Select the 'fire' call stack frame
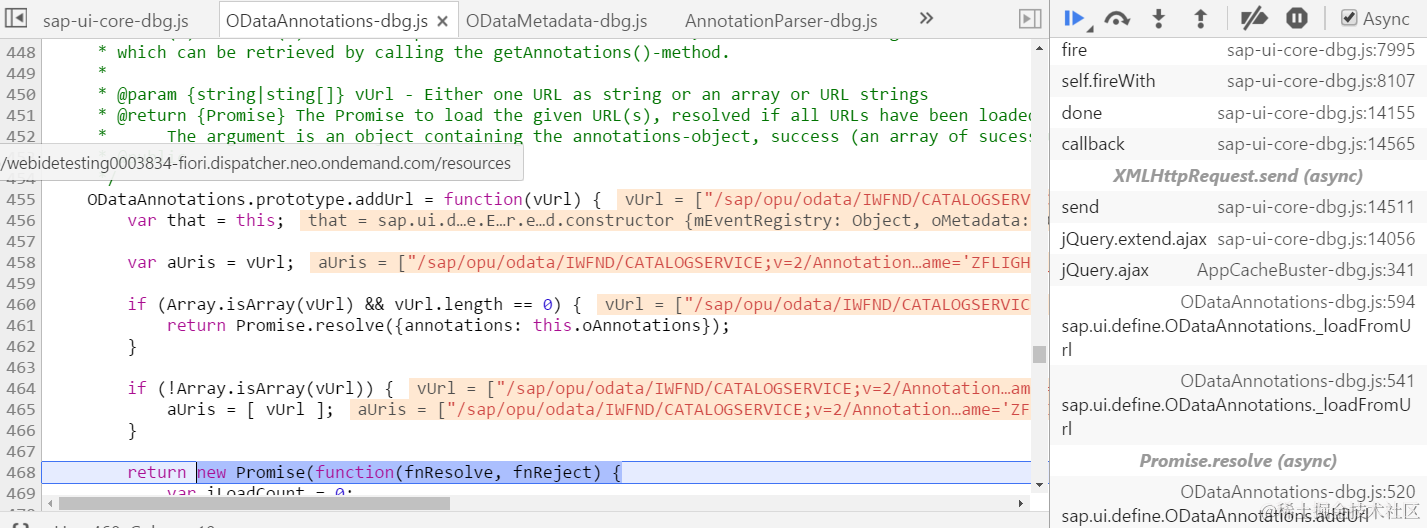The height and width of the screenshot is (528, 1427). tap(1074, 50)
